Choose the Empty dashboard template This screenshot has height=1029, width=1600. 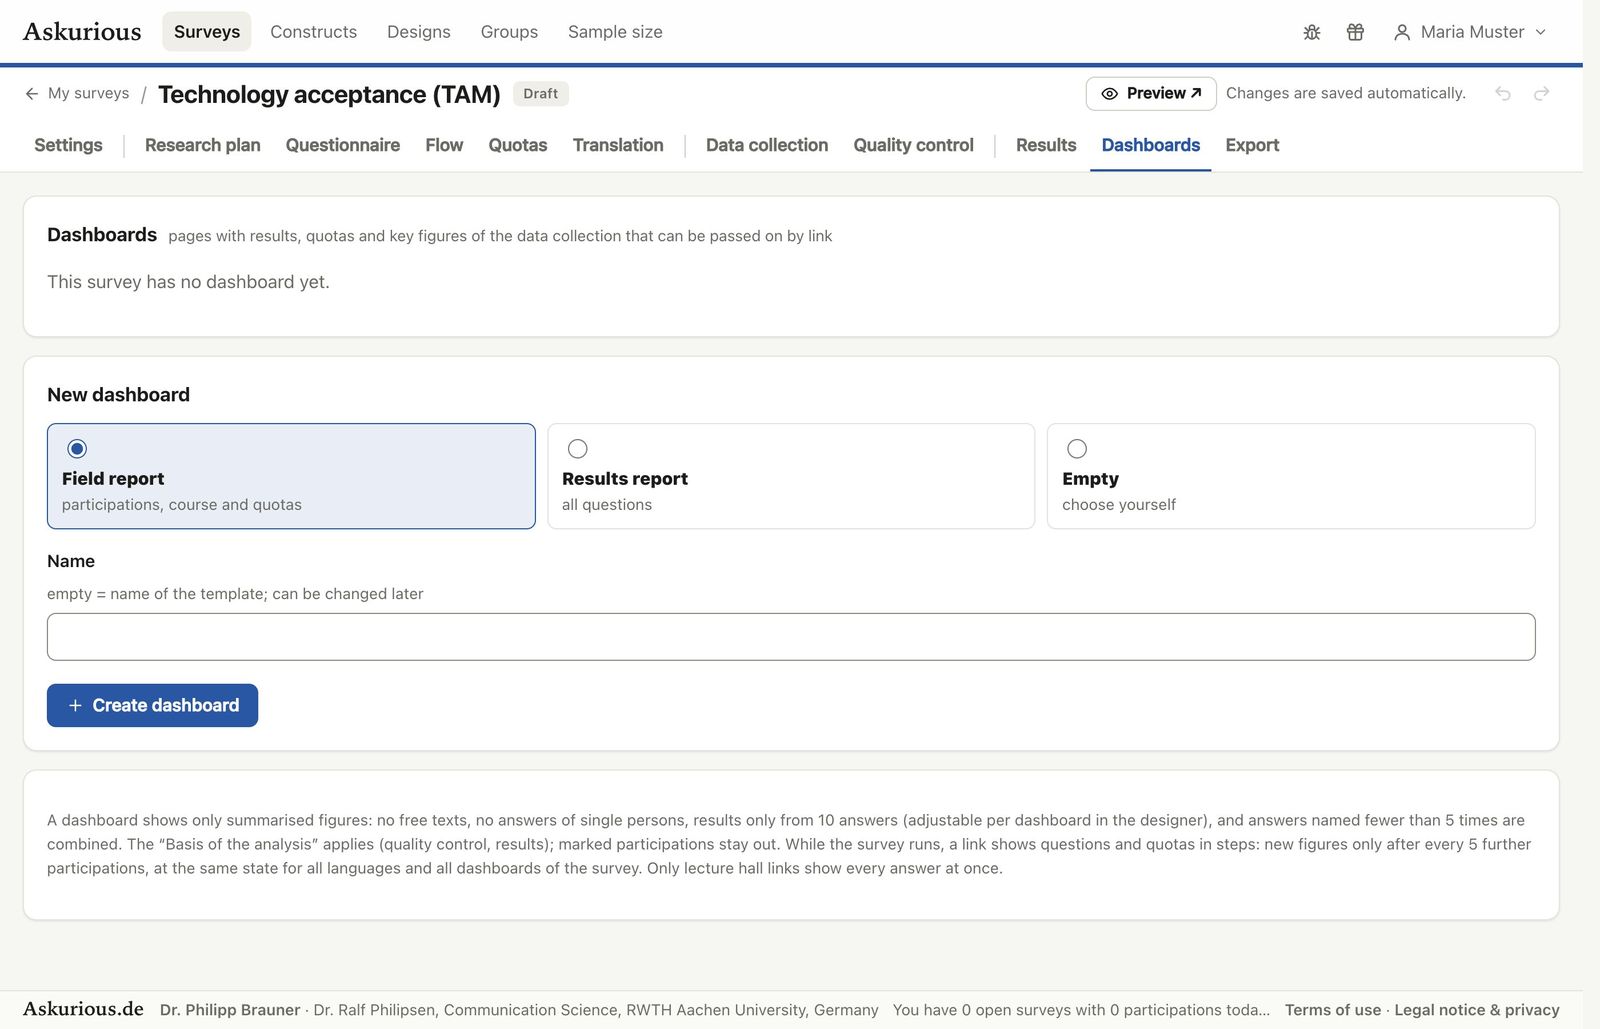click(x=1291, y=476)
